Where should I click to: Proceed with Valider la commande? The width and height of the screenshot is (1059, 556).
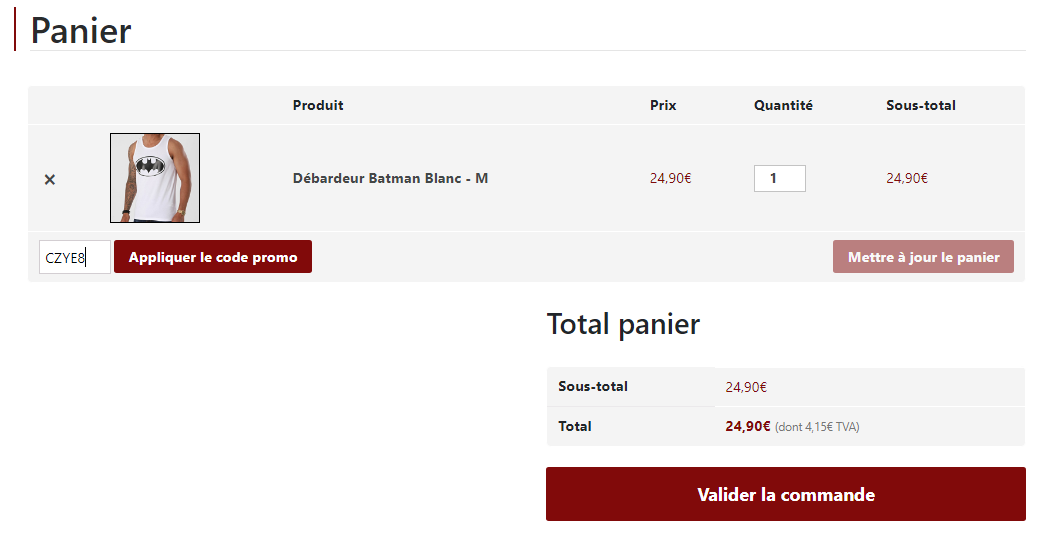785,494
